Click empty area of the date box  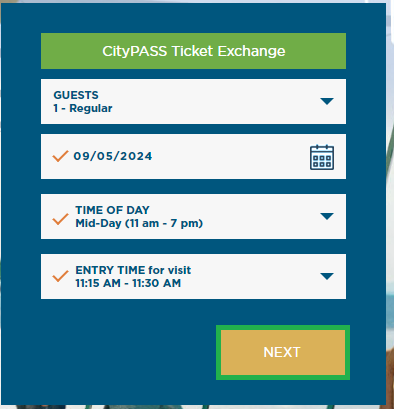pyautogui.click(x=230, y=157)
